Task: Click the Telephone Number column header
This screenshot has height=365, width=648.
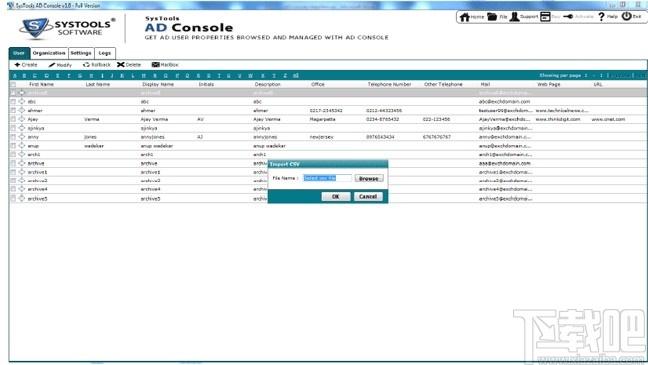Action: click(389, 84)
